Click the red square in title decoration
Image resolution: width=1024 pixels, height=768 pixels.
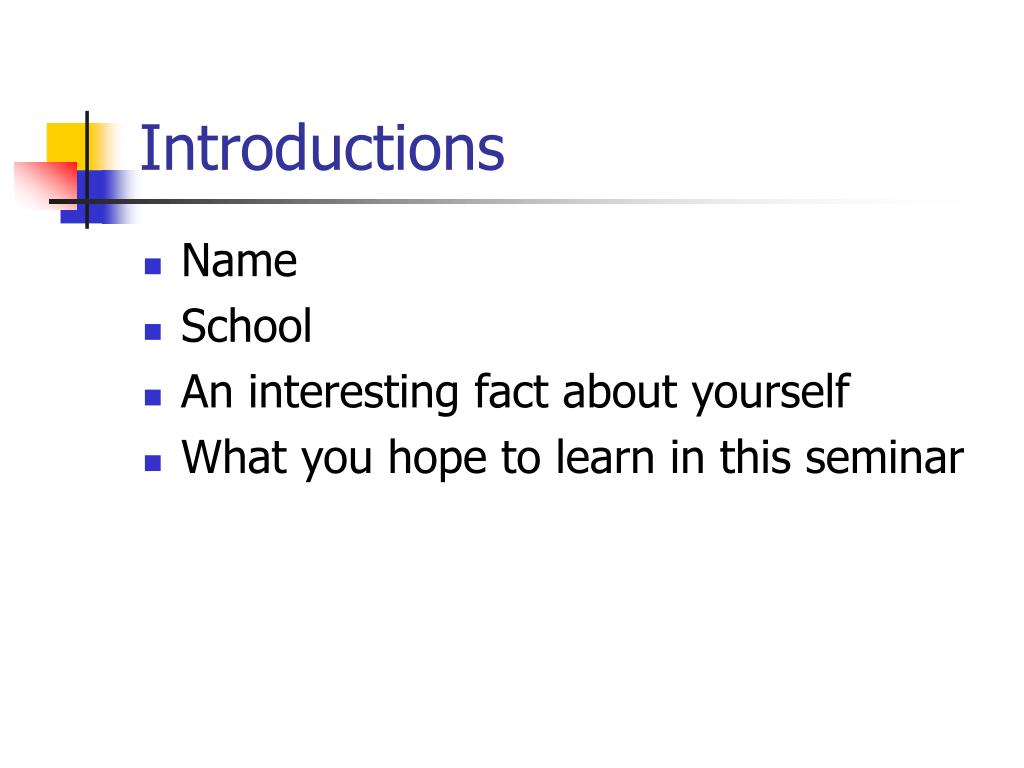[44, 184]
